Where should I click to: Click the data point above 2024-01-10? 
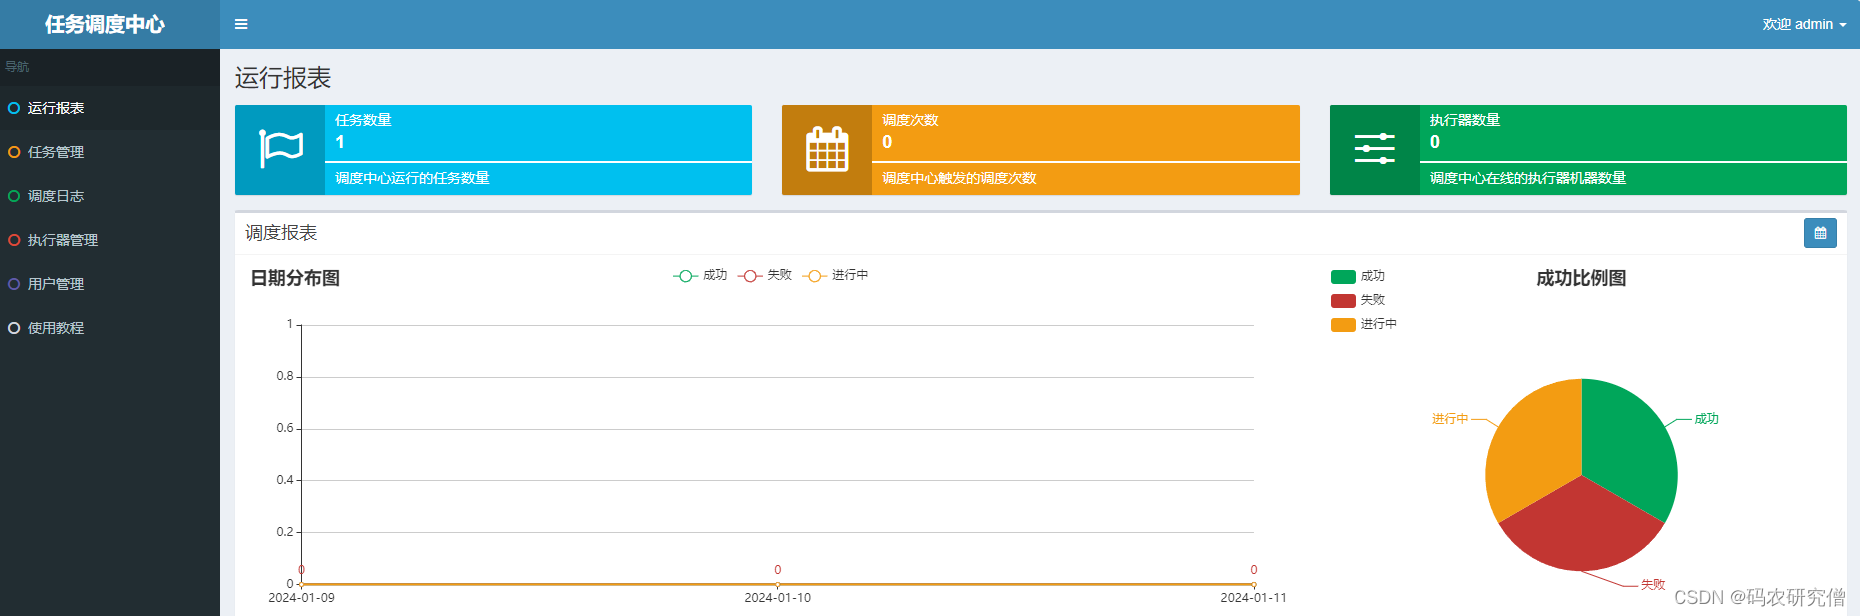777,584
